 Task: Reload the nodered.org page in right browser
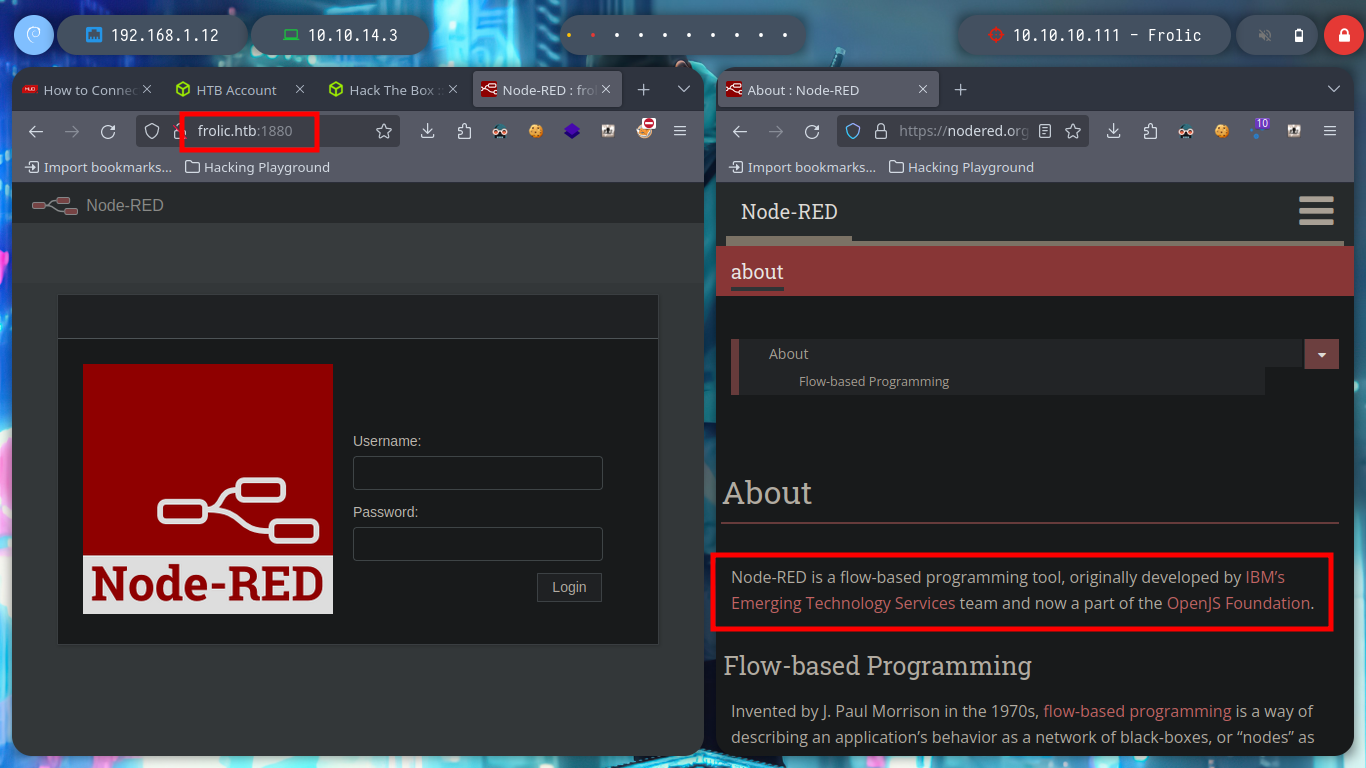(x=812, y=131)
